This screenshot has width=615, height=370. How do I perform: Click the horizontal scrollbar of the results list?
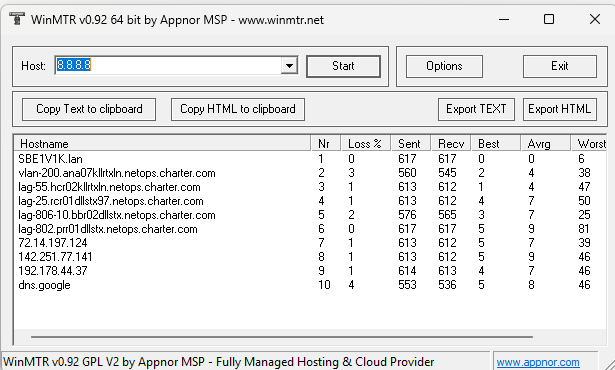(282, 337)
